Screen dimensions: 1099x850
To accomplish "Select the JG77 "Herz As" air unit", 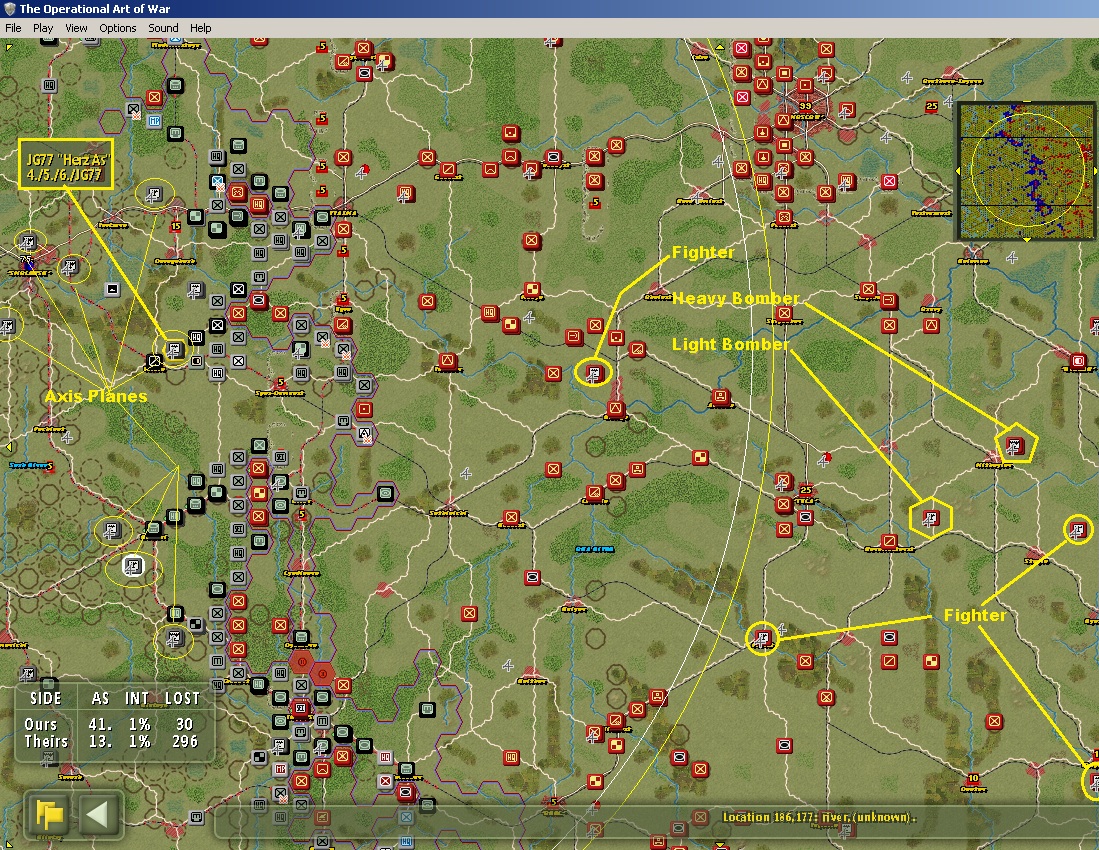I will pyautogui.click(x=175, y=348).
